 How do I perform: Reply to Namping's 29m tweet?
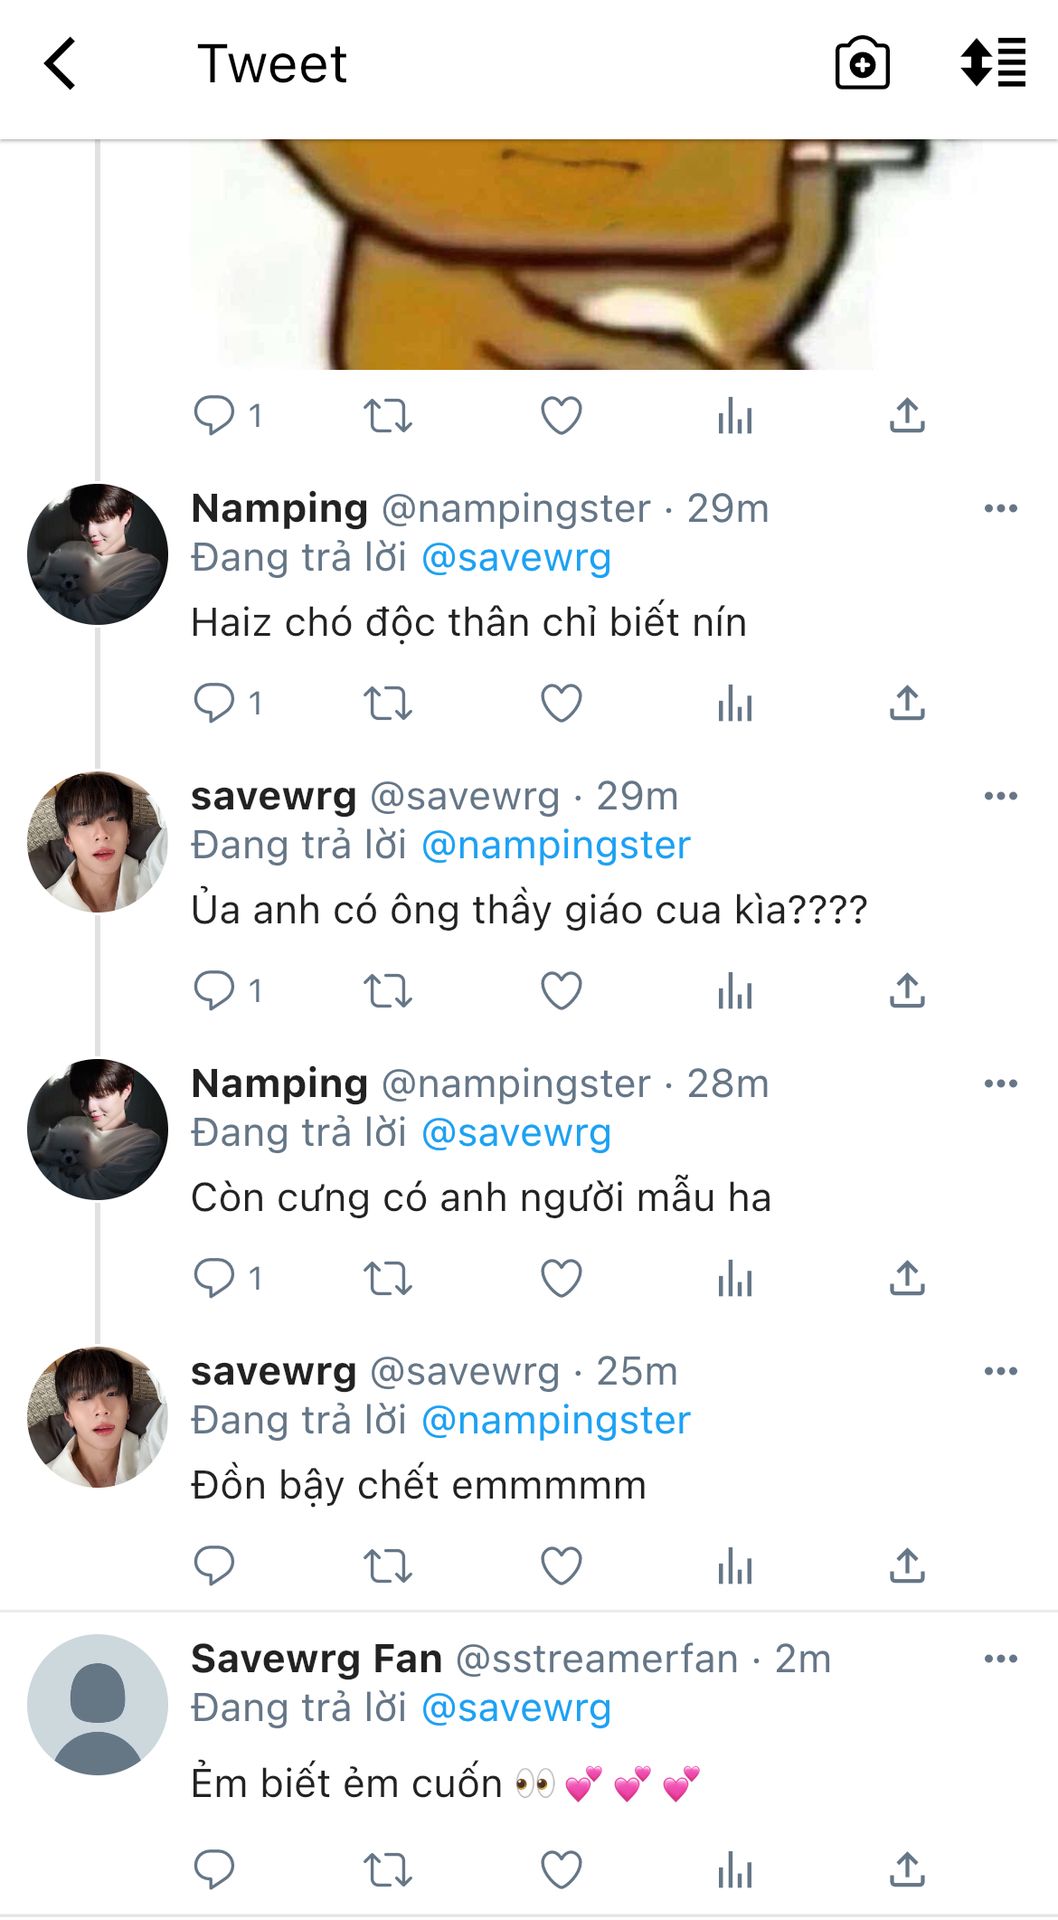[x=214, y=703]
